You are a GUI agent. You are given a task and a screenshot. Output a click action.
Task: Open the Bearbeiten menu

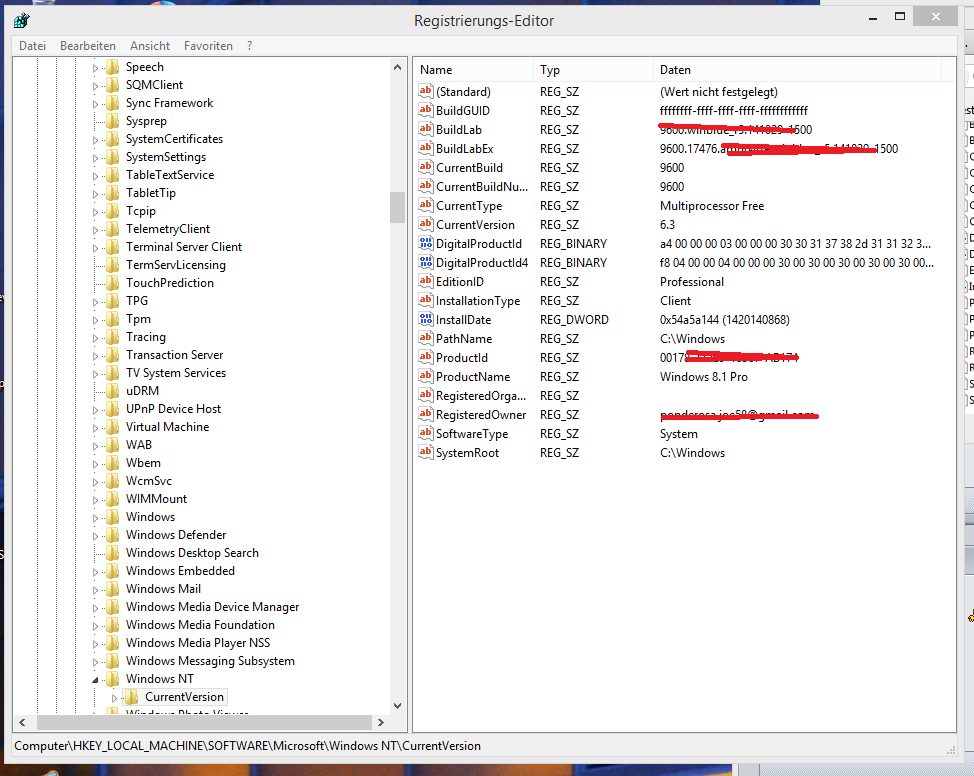coord(88,45)
